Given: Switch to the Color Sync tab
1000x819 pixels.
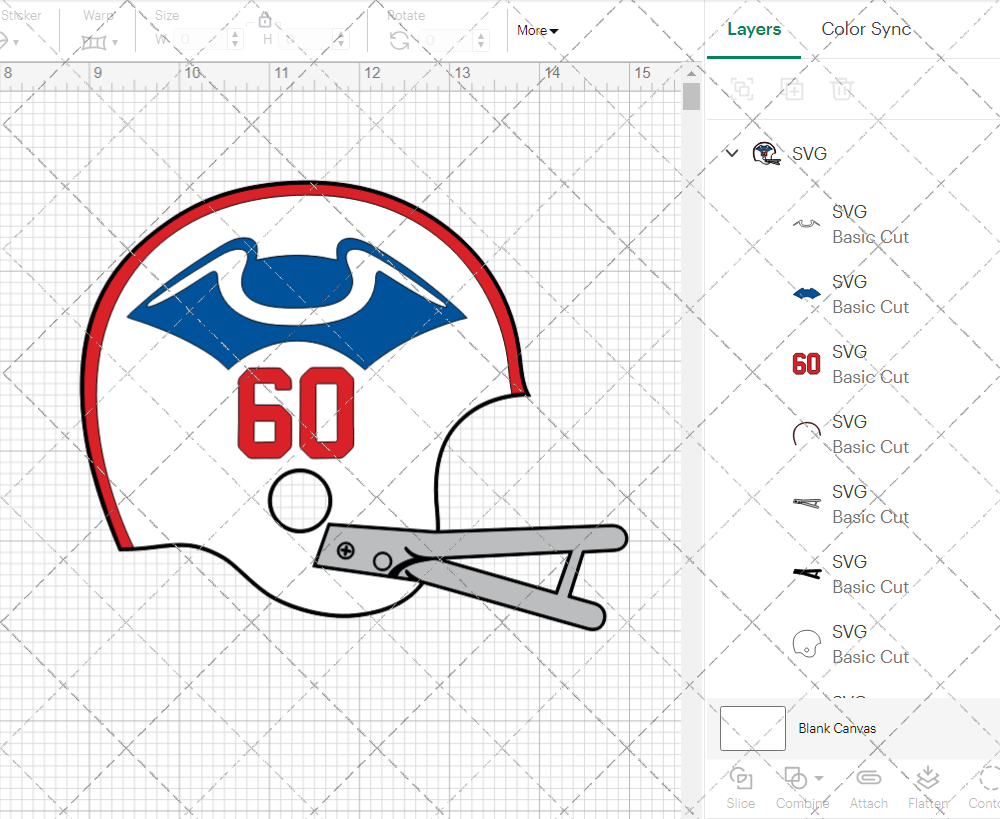Looking at the screenshot, I should (x=866, y=29).
